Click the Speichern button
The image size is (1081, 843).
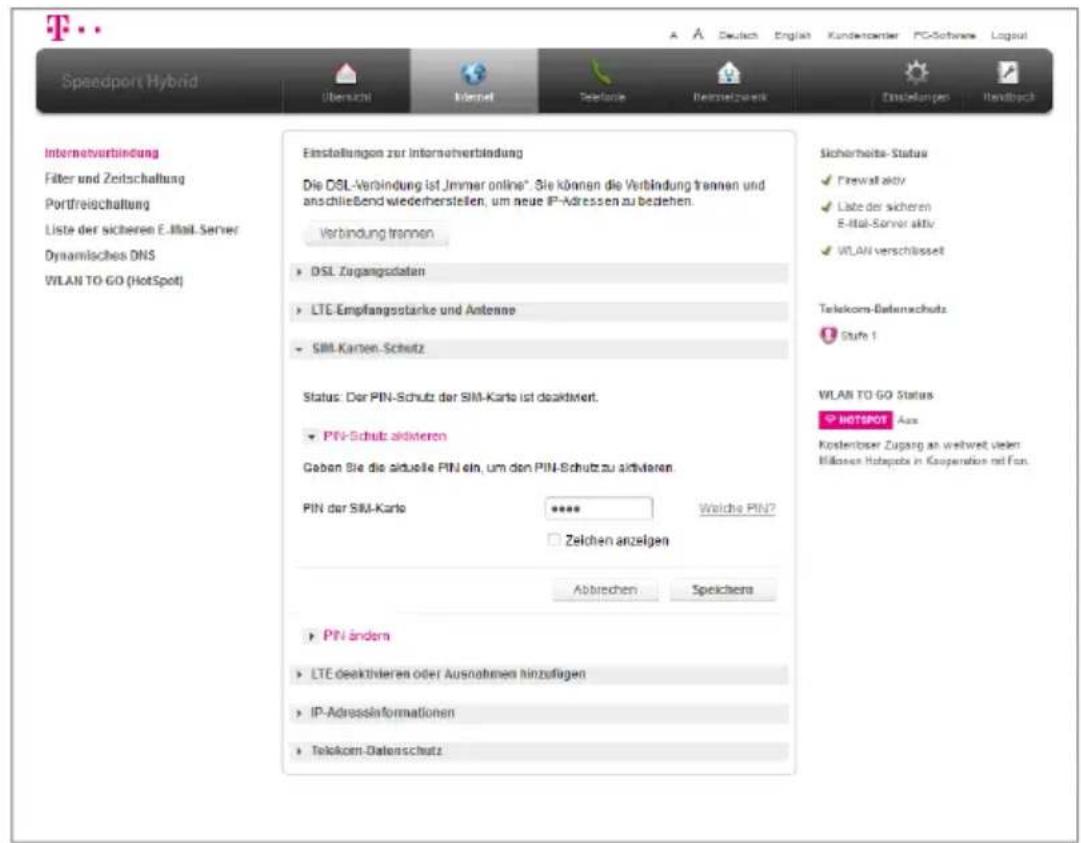pyautogui.click(x=723, y=590)
